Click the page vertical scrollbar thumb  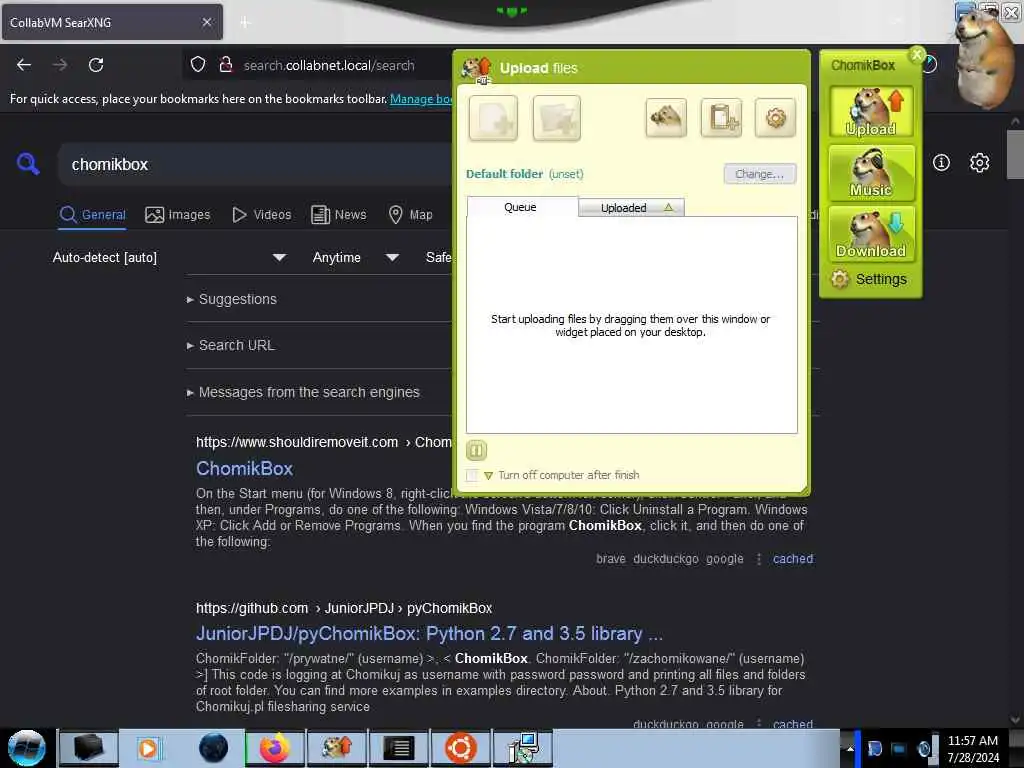[1014, 154]
